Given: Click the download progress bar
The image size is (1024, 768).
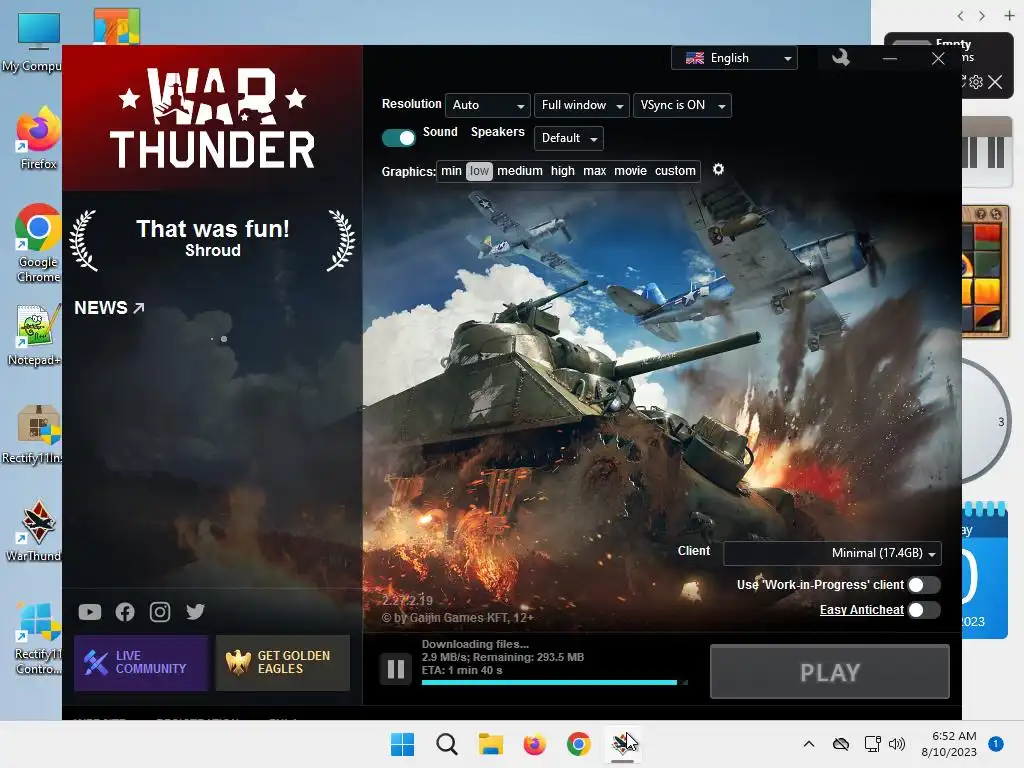Looking at the screenshot, I should [x=554, y=682].
